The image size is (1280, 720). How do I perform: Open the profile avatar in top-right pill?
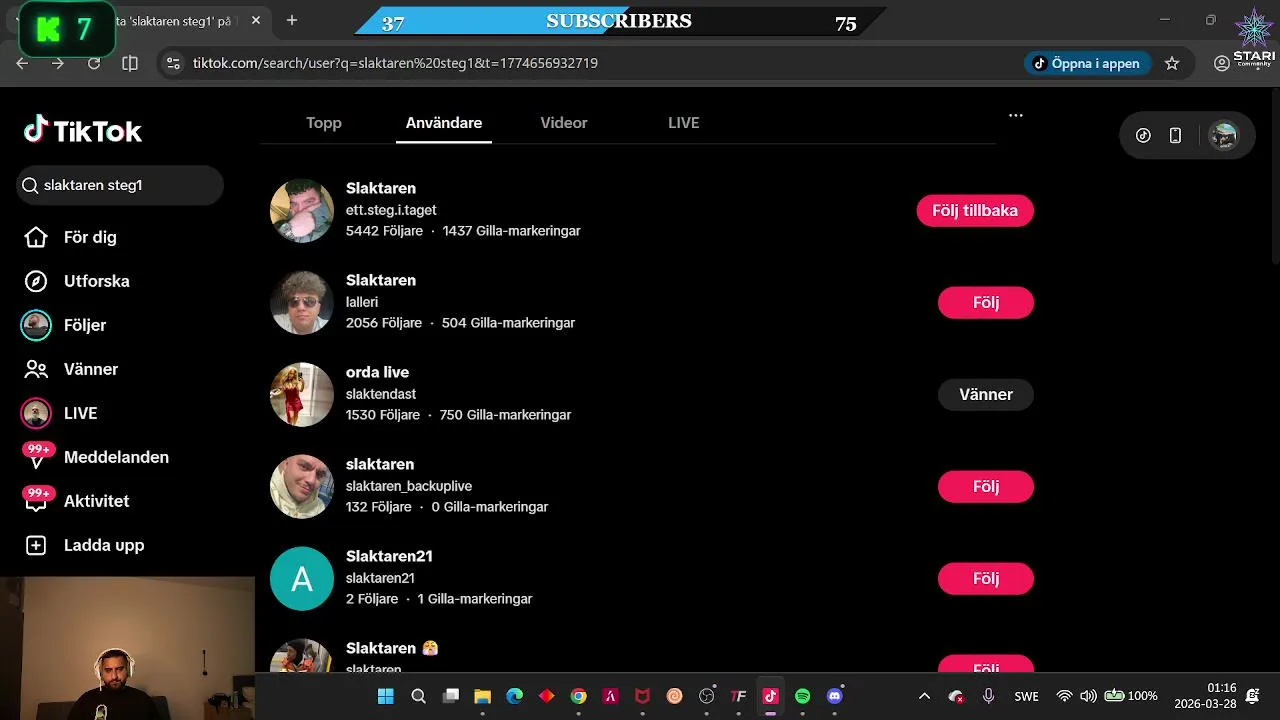pyautogui.click(x=1223, y=136)
